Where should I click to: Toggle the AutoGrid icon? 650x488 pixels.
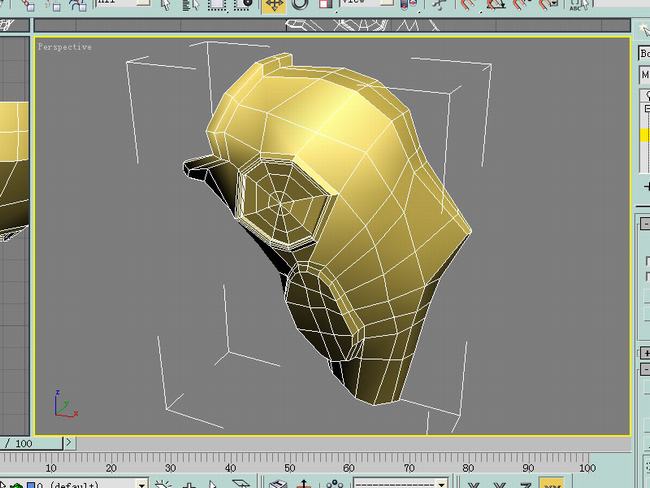304,484
